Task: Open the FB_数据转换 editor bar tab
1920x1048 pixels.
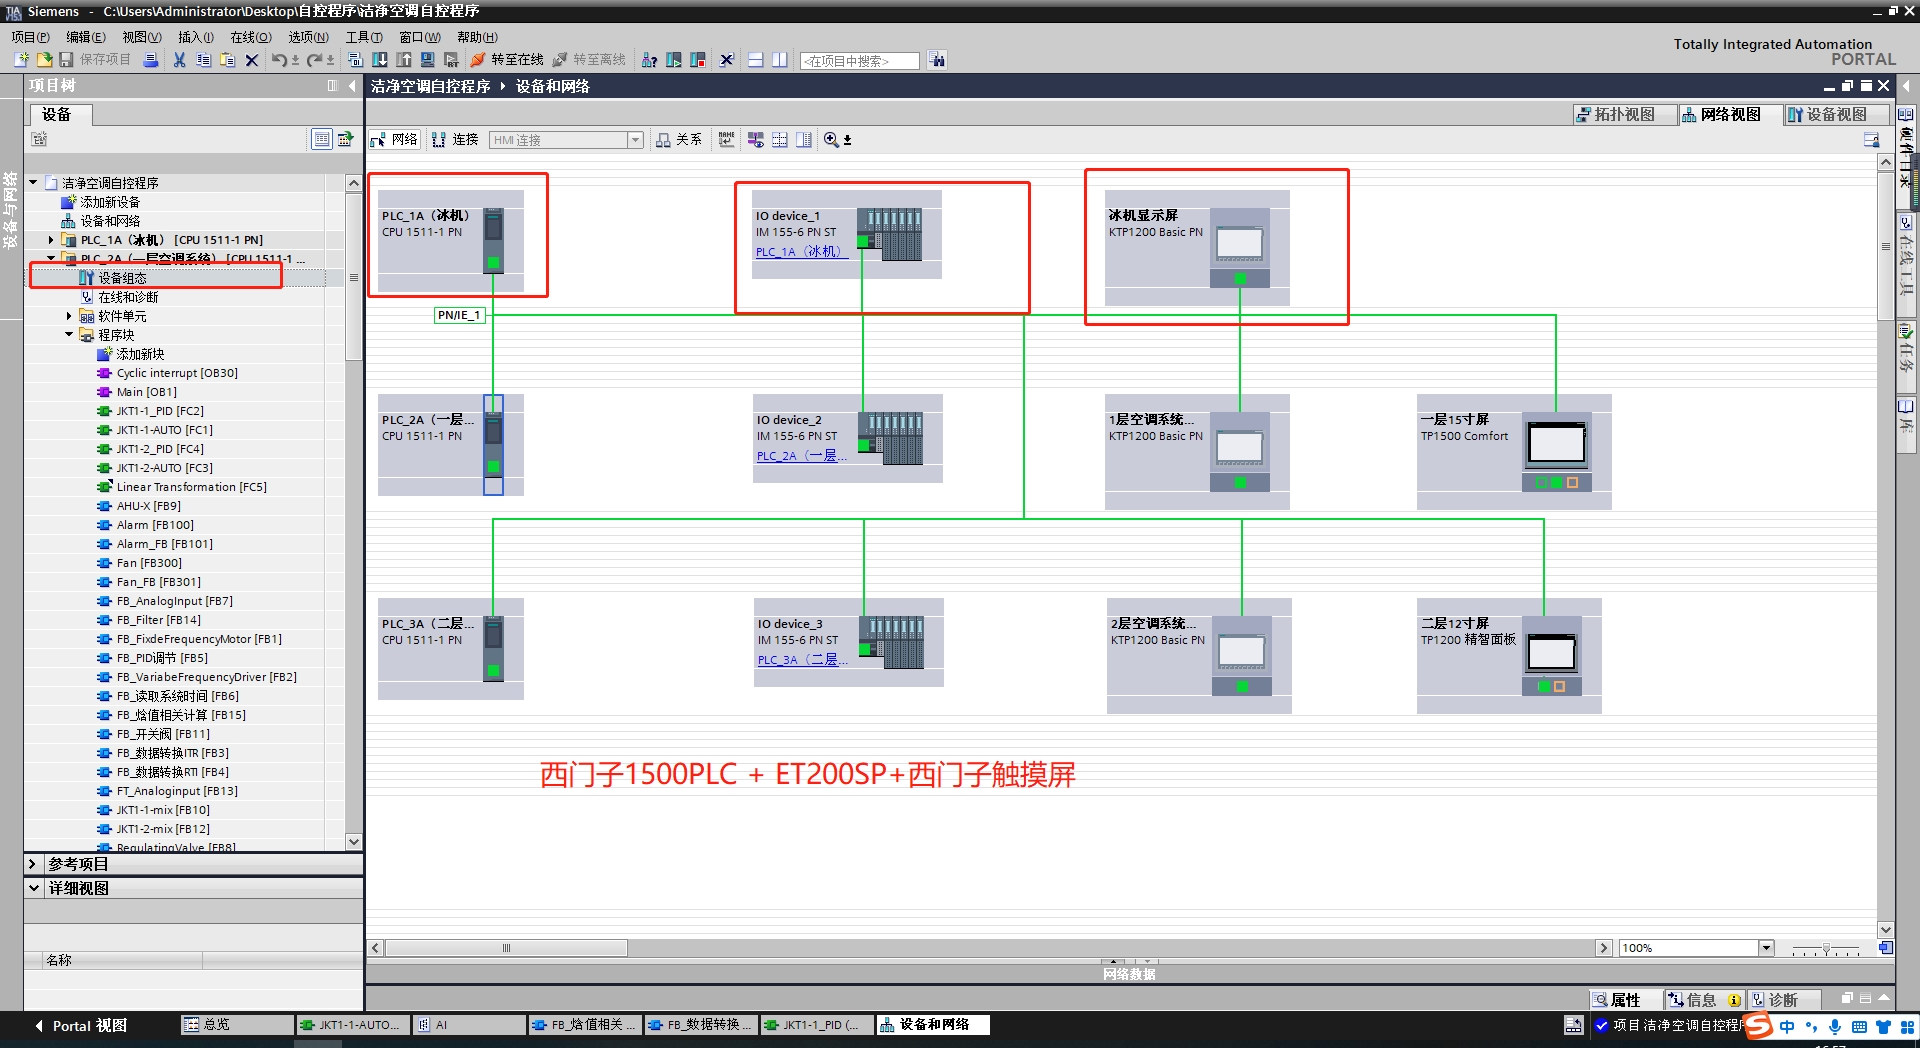Action: (699, 1025)
